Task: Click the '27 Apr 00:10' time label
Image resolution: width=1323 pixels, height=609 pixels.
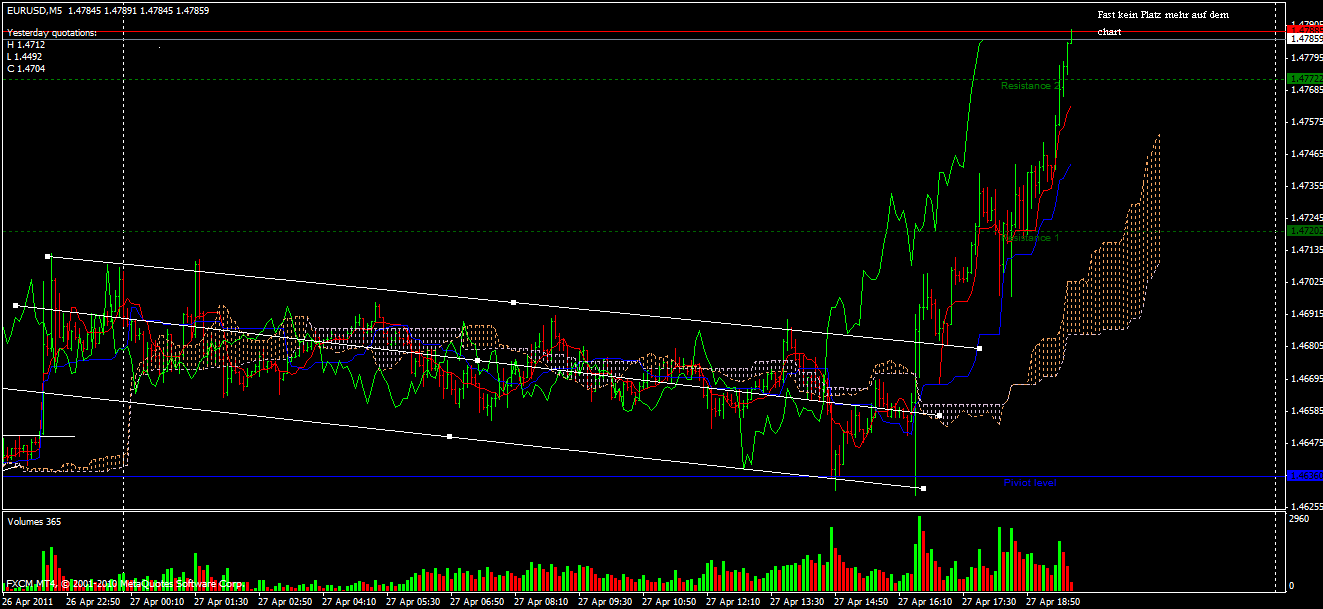Action: pos(158,602)
